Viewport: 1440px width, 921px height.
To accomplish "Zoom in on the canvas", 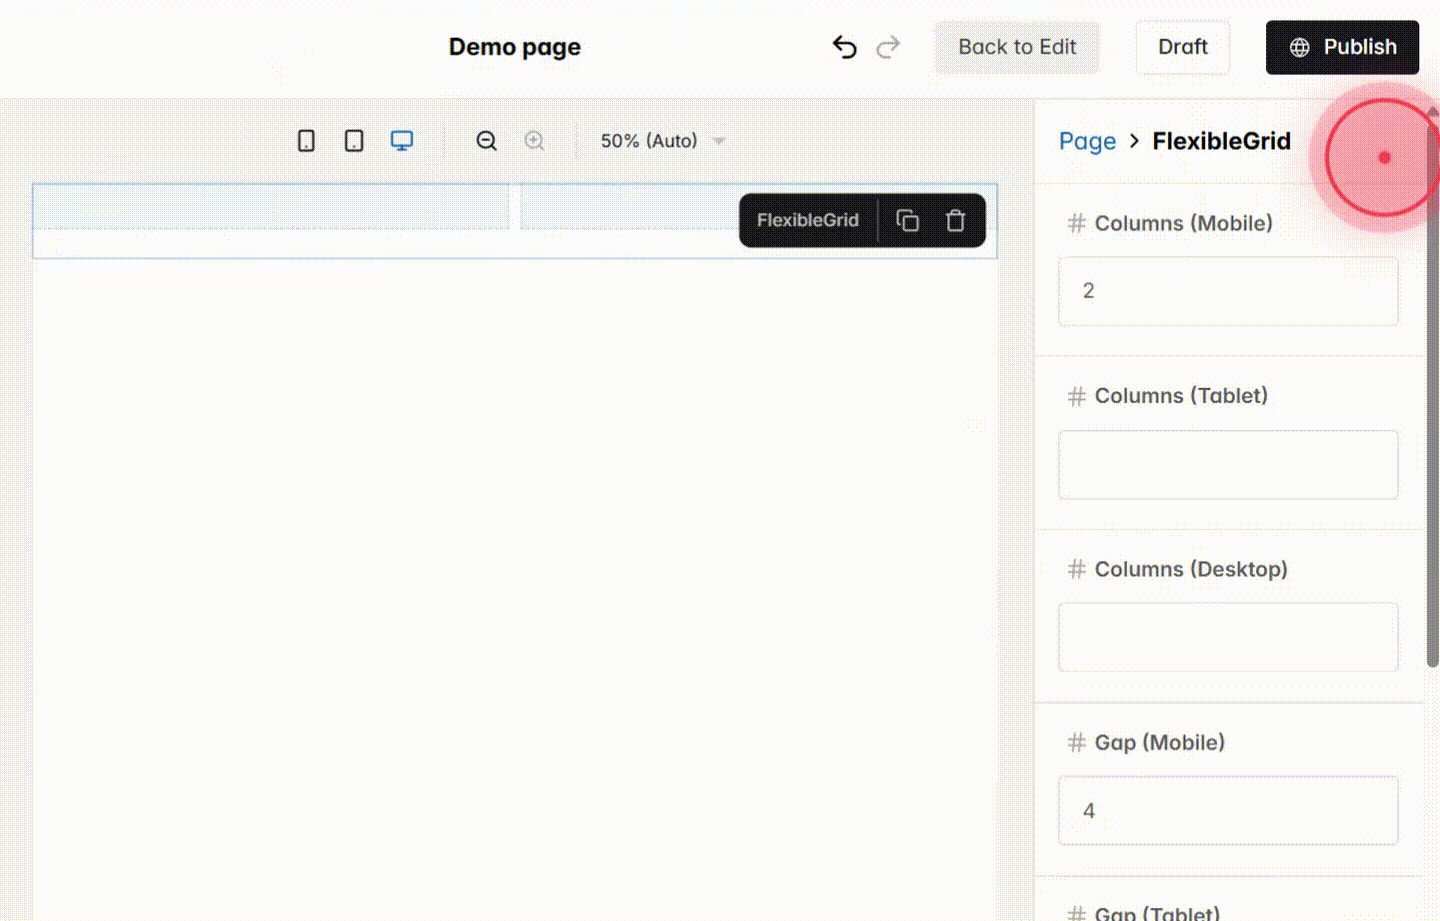I will pyautogui.click(x=534, y=140).
